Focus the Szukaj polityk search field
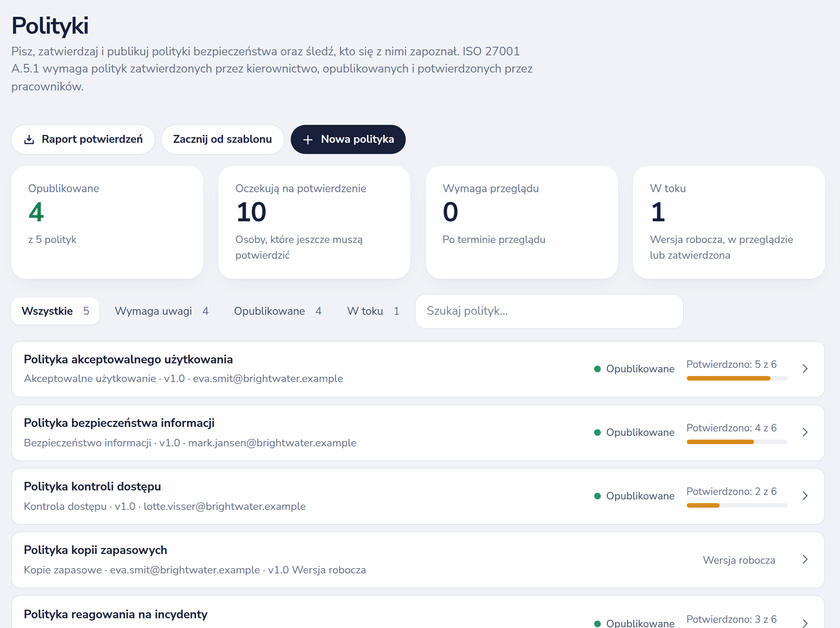Viewport: 840px width, 628px height. pyautogui.click(x=549, y=311)
